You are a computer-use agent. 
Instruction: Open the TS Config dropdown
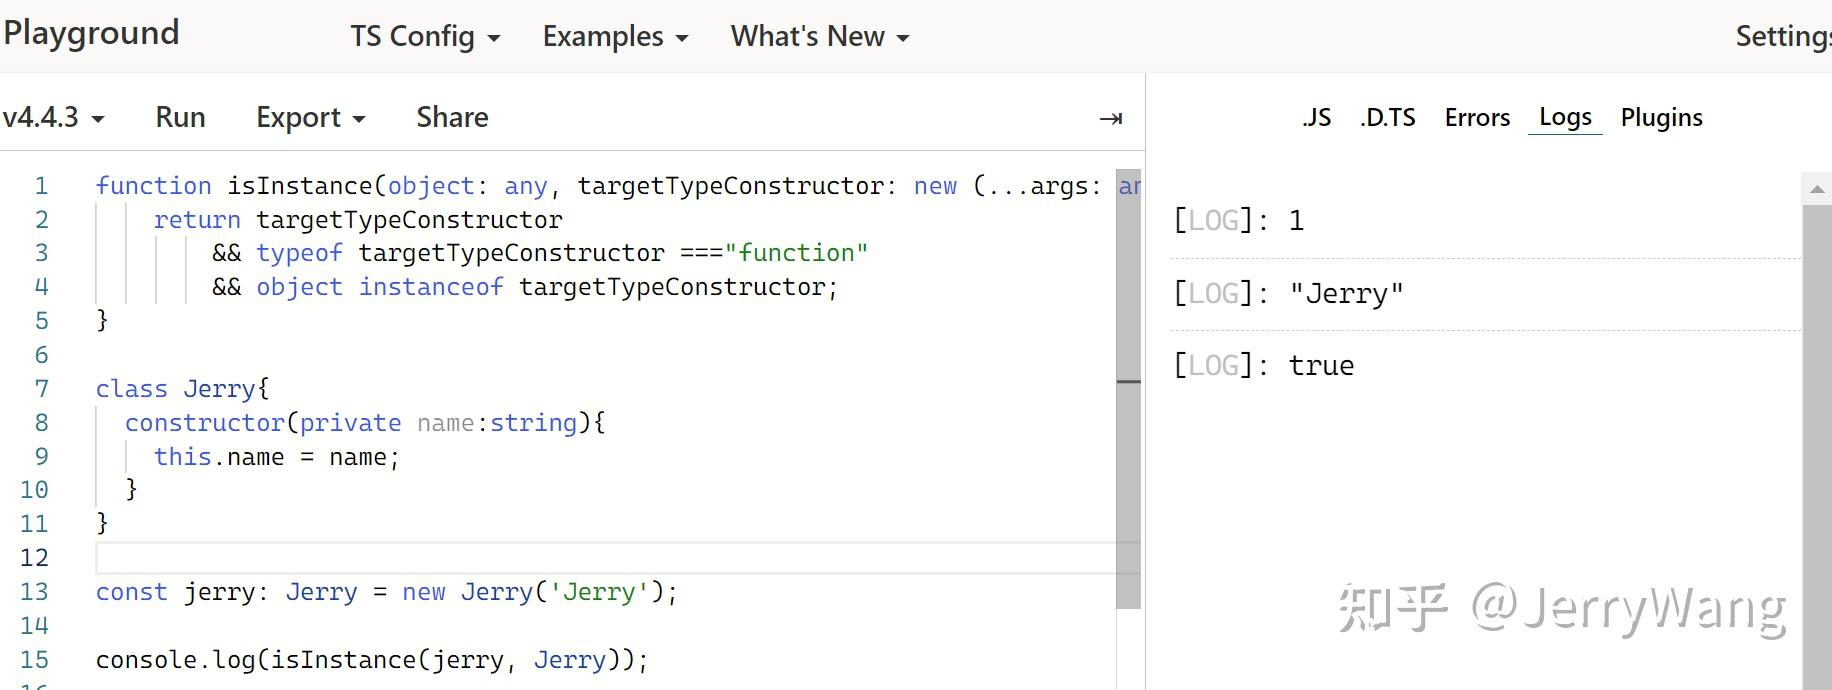point(425,37)
